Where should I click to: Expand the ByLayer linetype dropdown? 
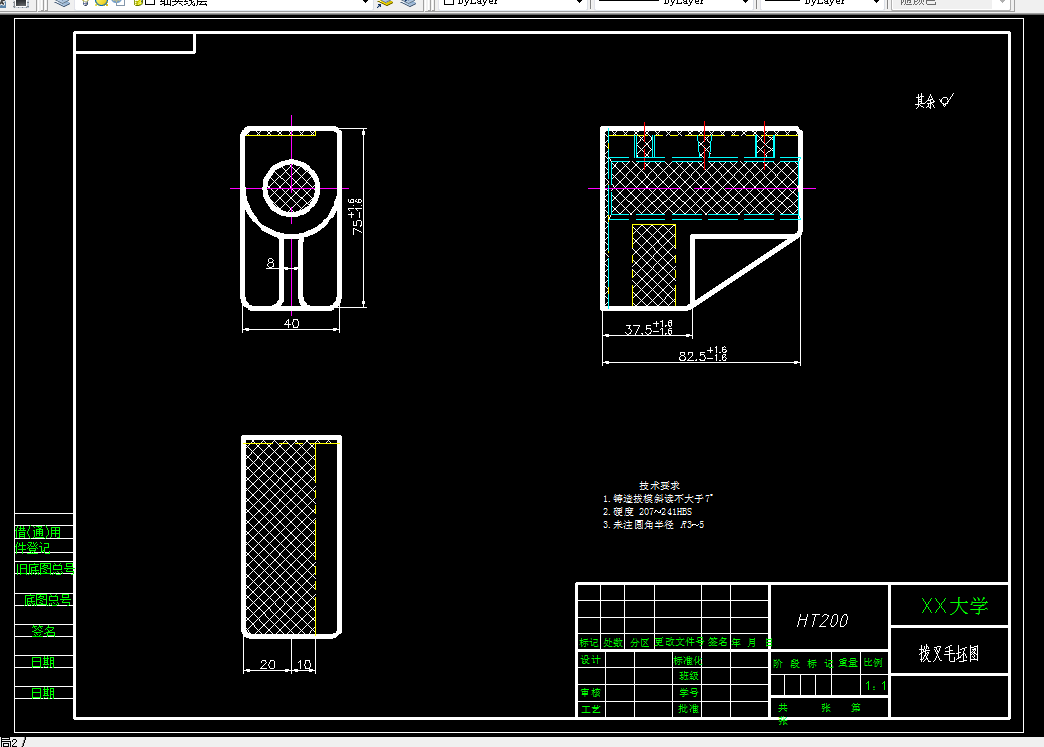pos(745,3)
